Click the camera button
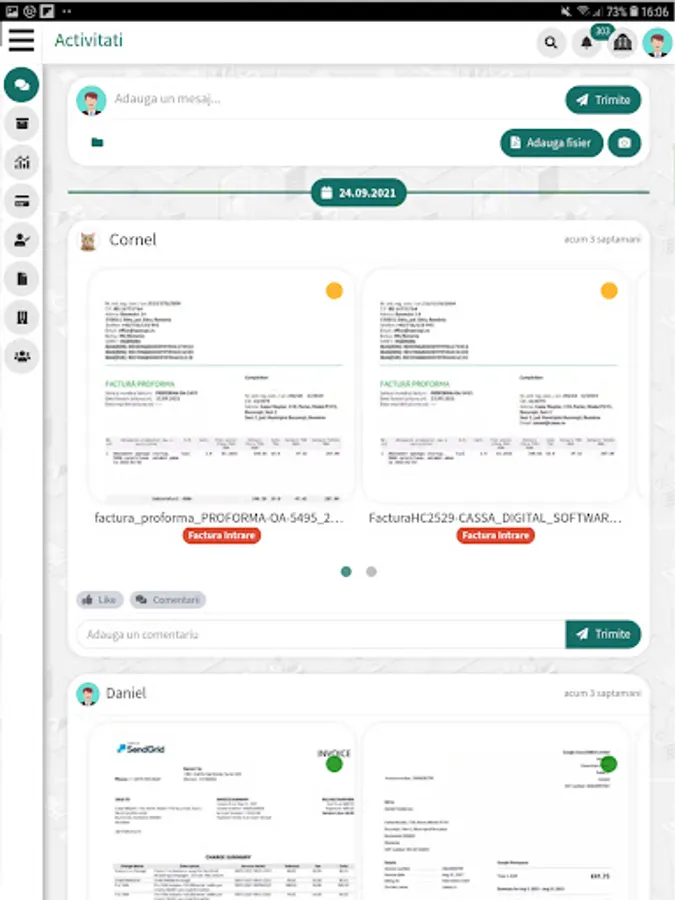The width and height of the screenshot is (675, 900). 624,143
